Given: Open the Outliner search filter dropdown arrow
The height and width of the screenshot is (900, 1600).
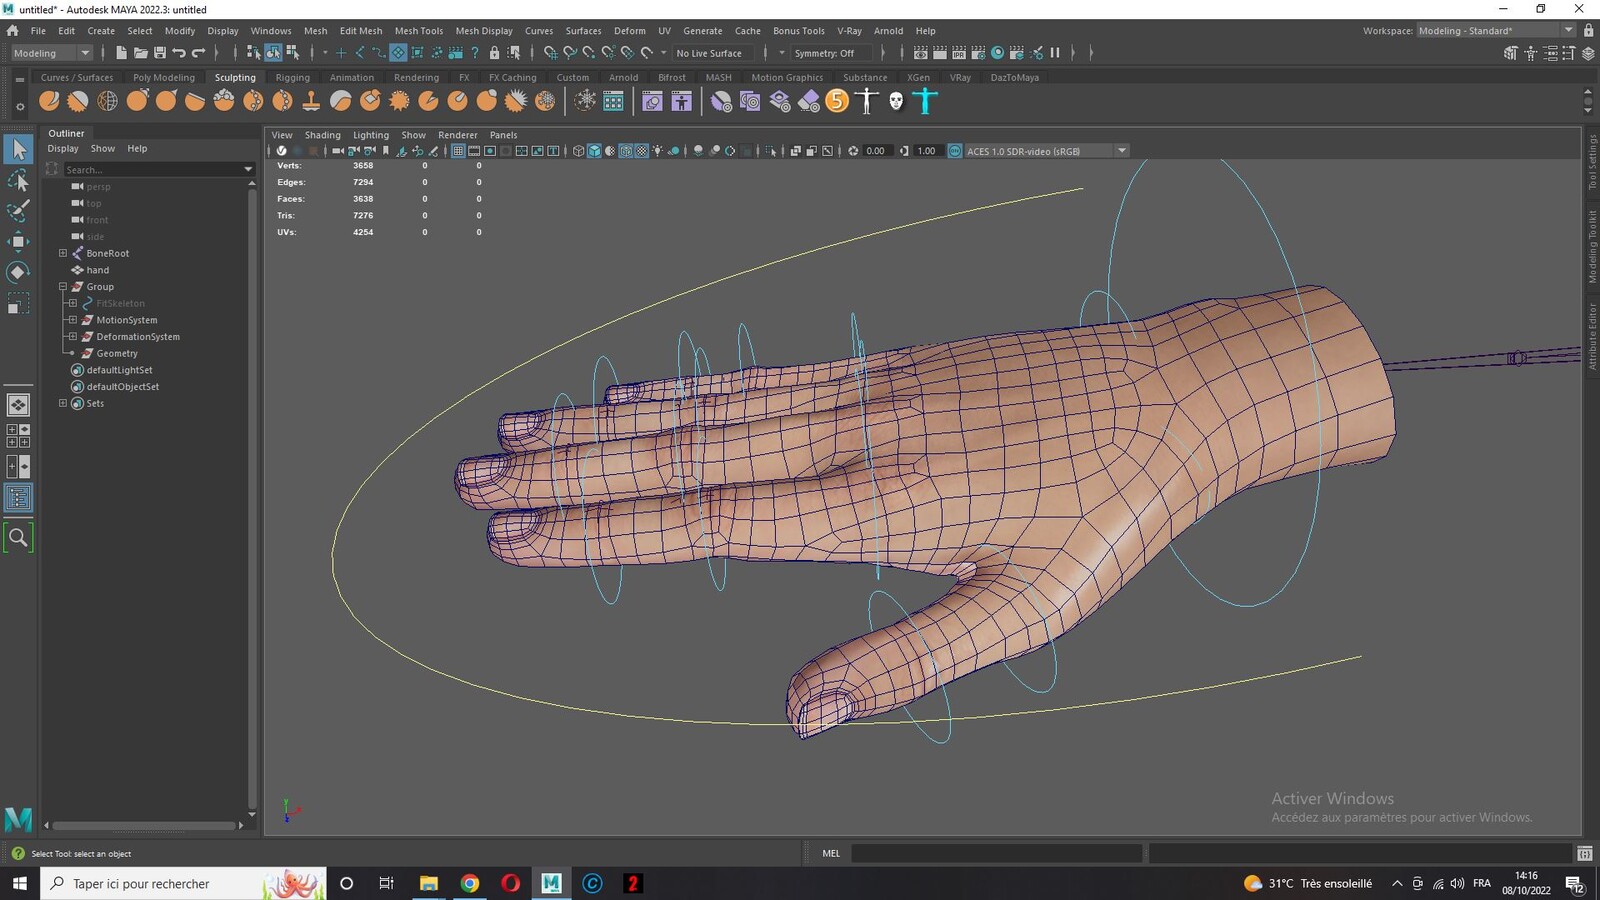Looking at the screenshot, I should (248, 170).
